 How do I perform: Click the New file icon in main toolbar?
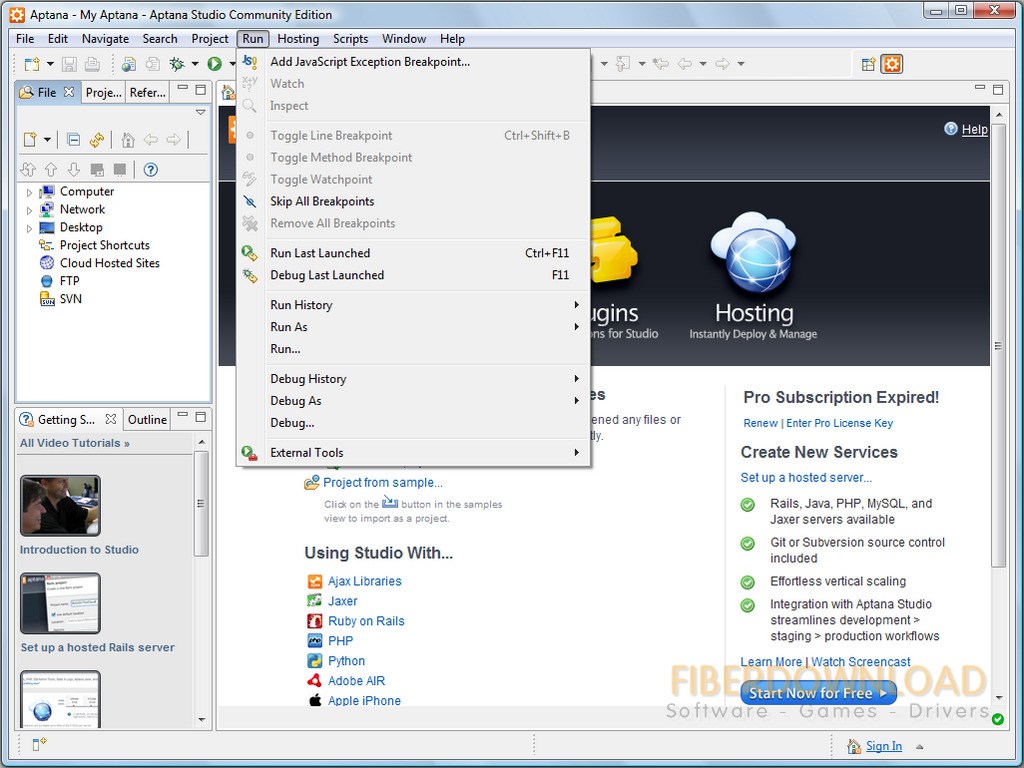tap(31, 64)
